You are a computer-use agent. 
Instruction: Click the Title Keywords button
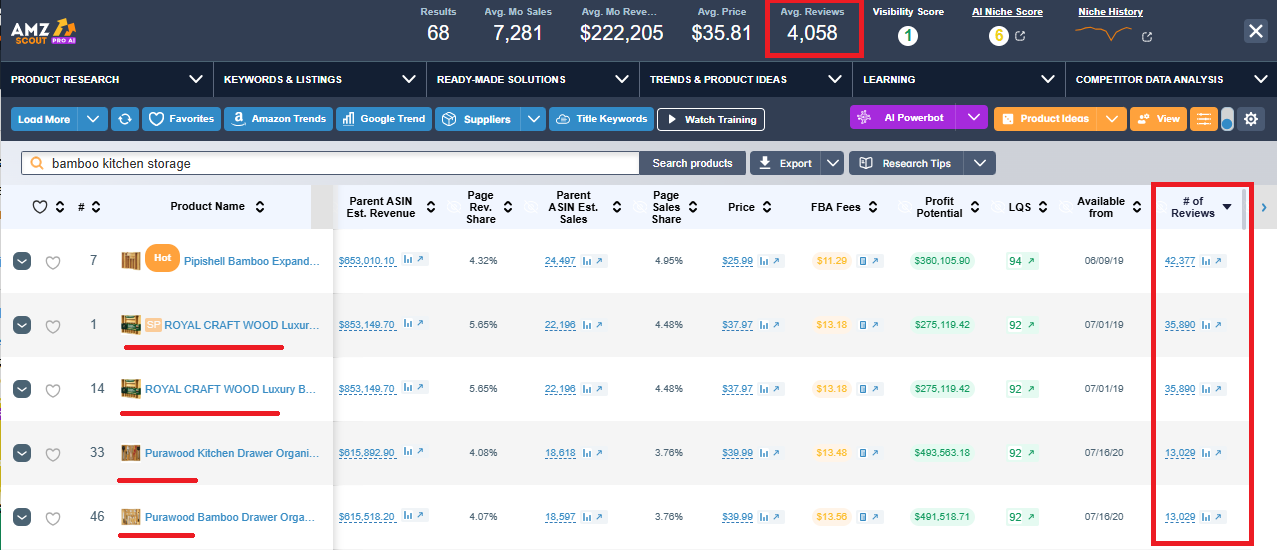[601, 119]
